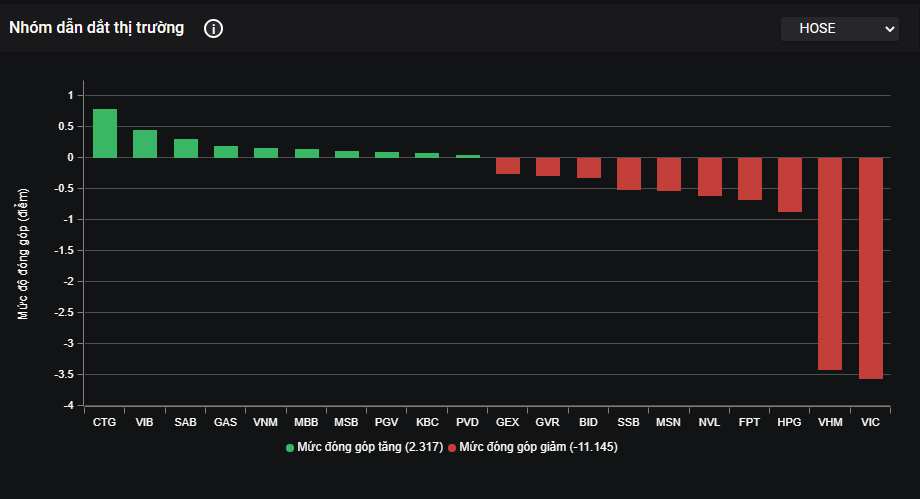
Task: Toggle the 'Mức đóng góp giảm' legend series
Action: (537, 447)
